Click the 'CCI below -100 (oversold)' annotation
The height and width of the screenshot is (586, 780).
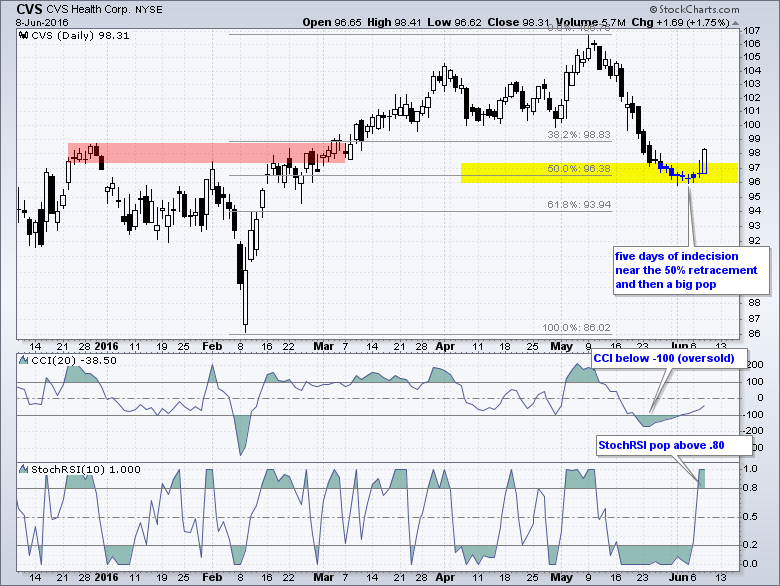point(670,358)
